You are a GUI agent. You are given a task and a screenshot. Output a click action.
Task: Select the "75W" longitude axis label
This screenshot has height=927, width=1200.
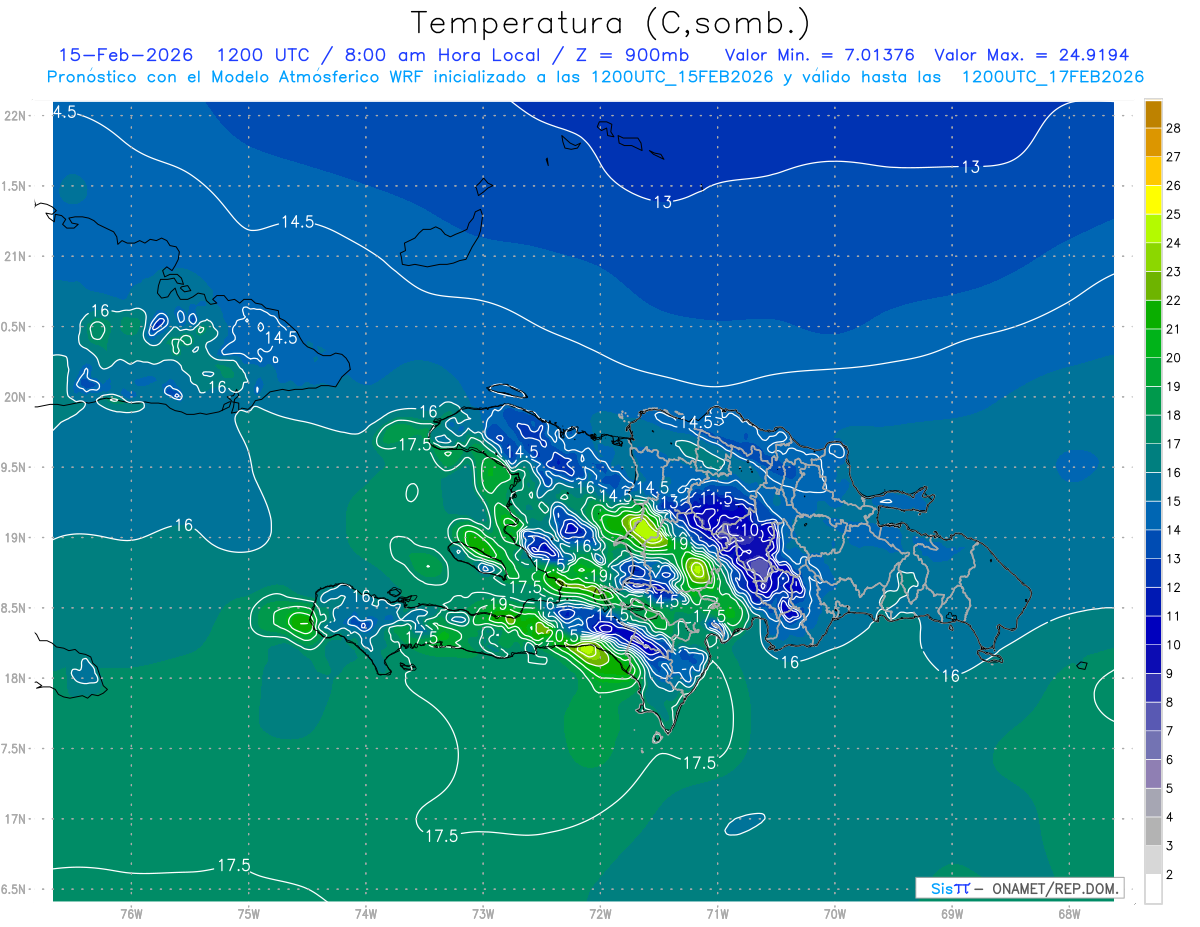[x=249, y=913]
